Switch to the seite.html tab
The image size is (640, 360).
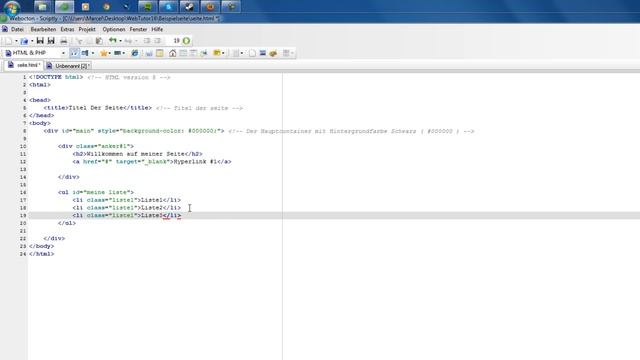point(24,65)
